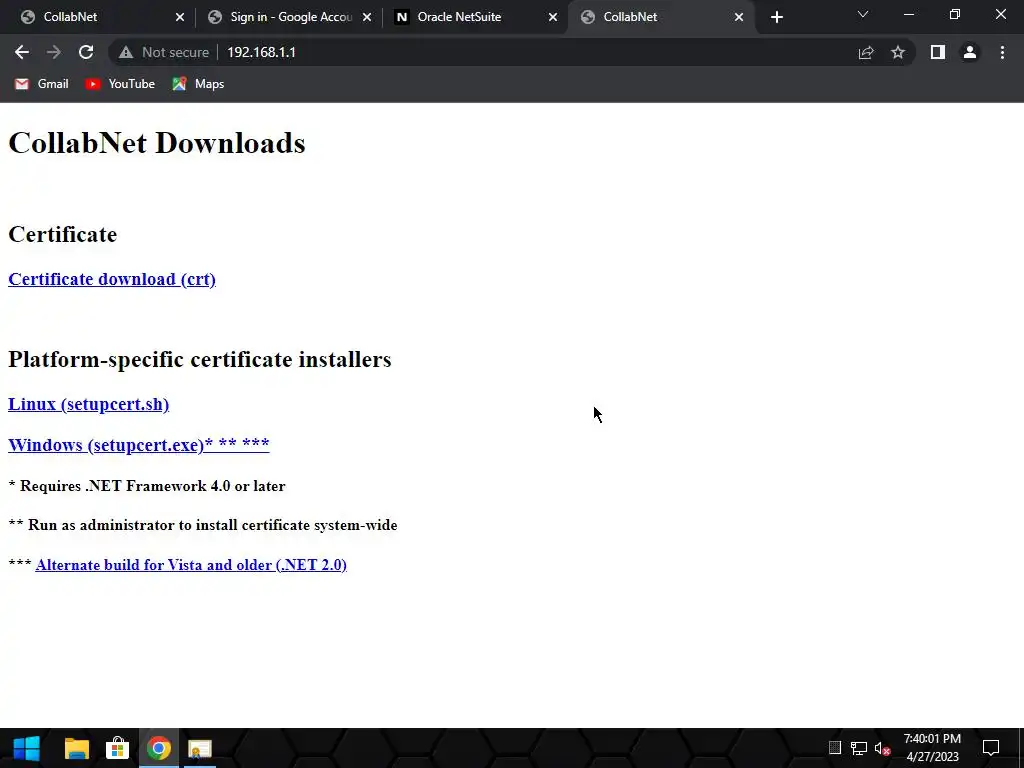Screen dimensions: 1024x768
Task: Open the notification center icon
Action: (991, 748)
